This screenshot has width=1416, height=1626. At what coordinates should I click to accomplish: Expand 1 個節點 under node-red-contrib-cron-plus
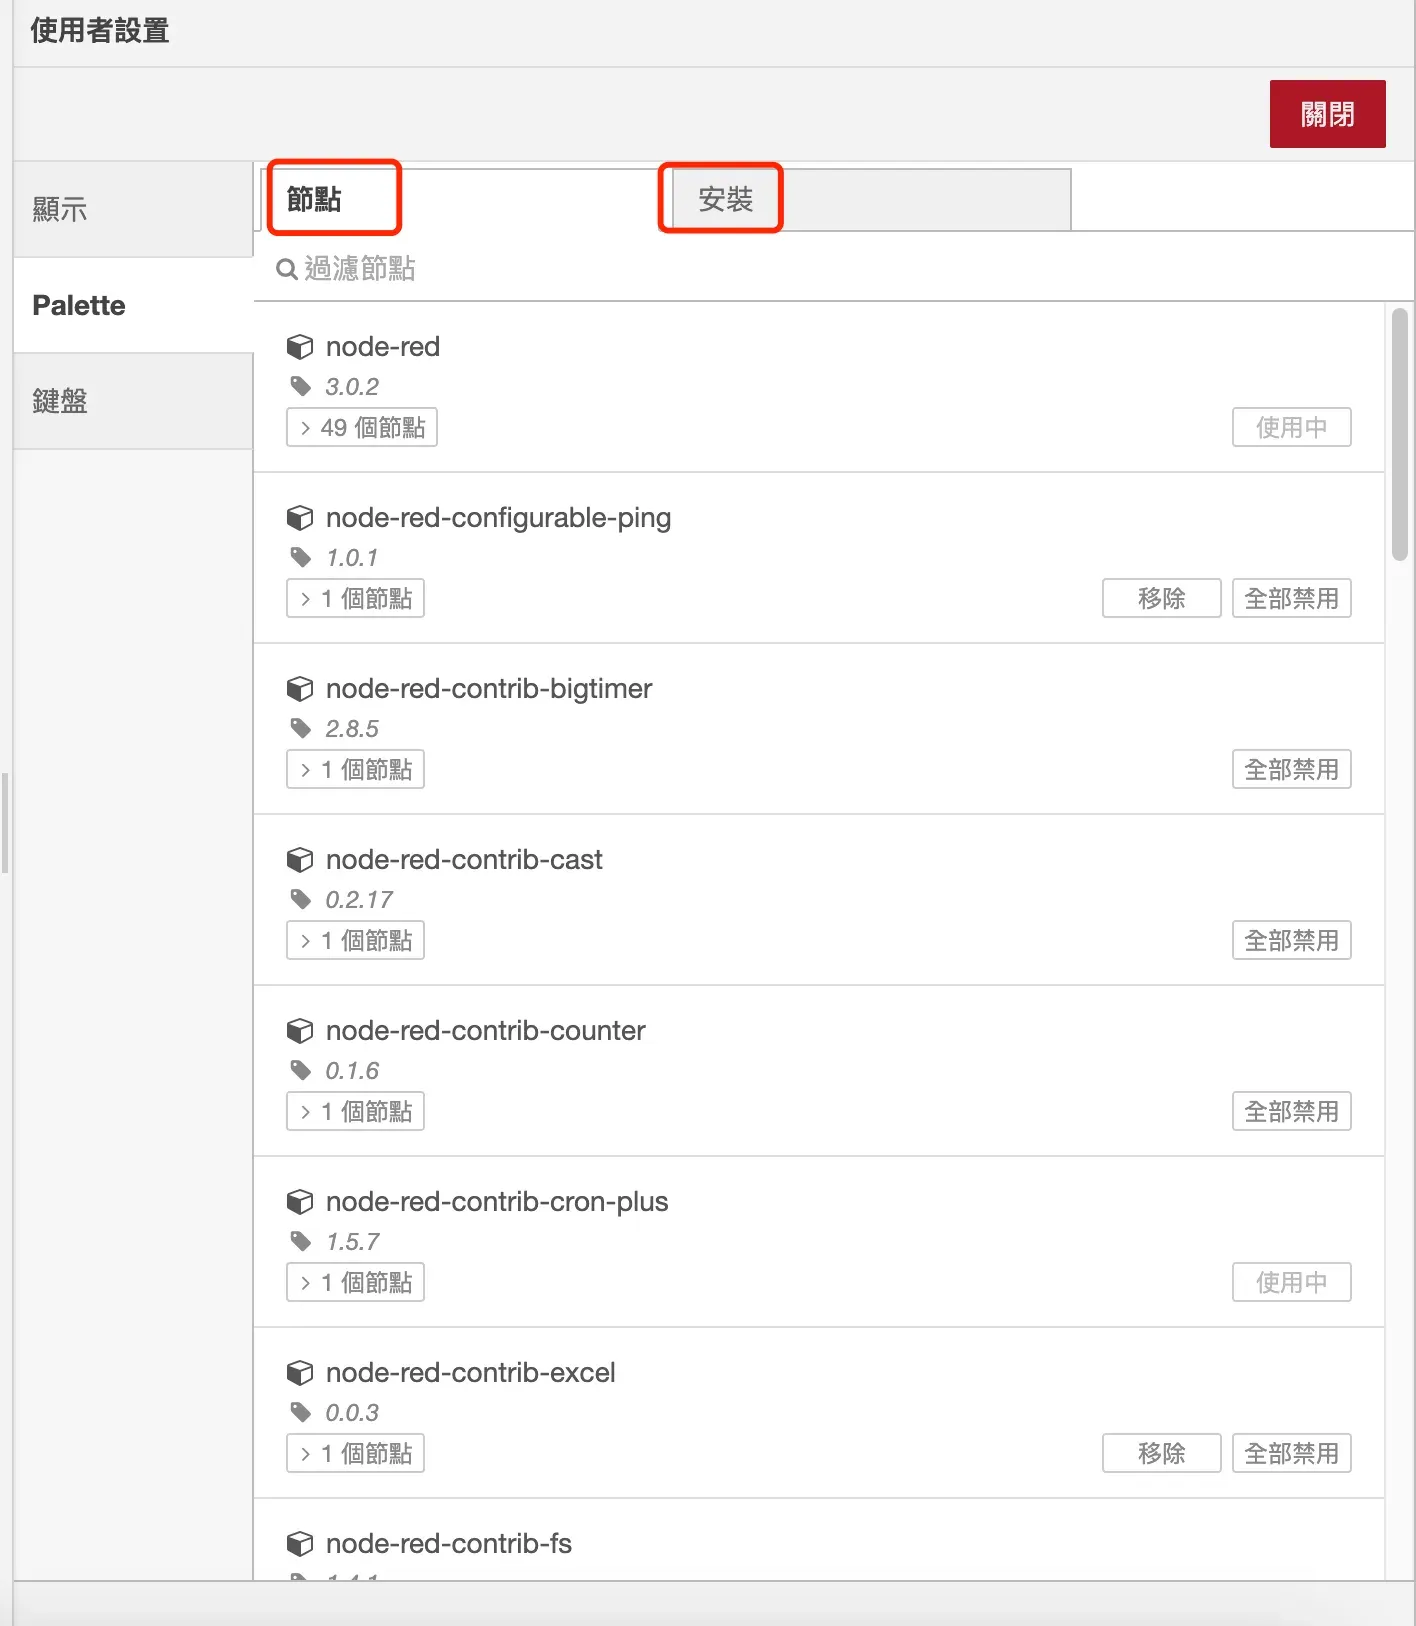355,1282
